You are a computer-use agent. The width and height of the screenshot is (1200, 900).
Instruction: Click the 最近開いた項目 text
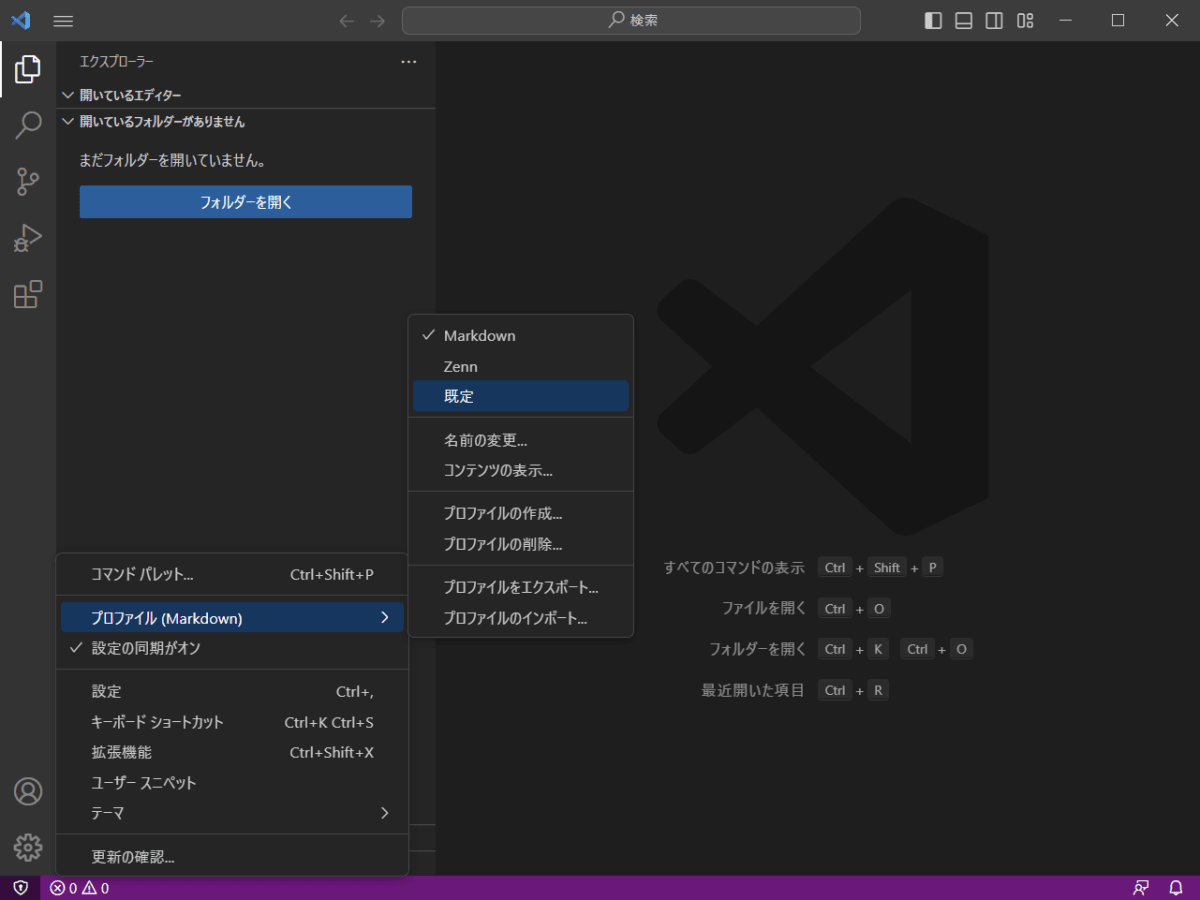(x=753, y=690)
